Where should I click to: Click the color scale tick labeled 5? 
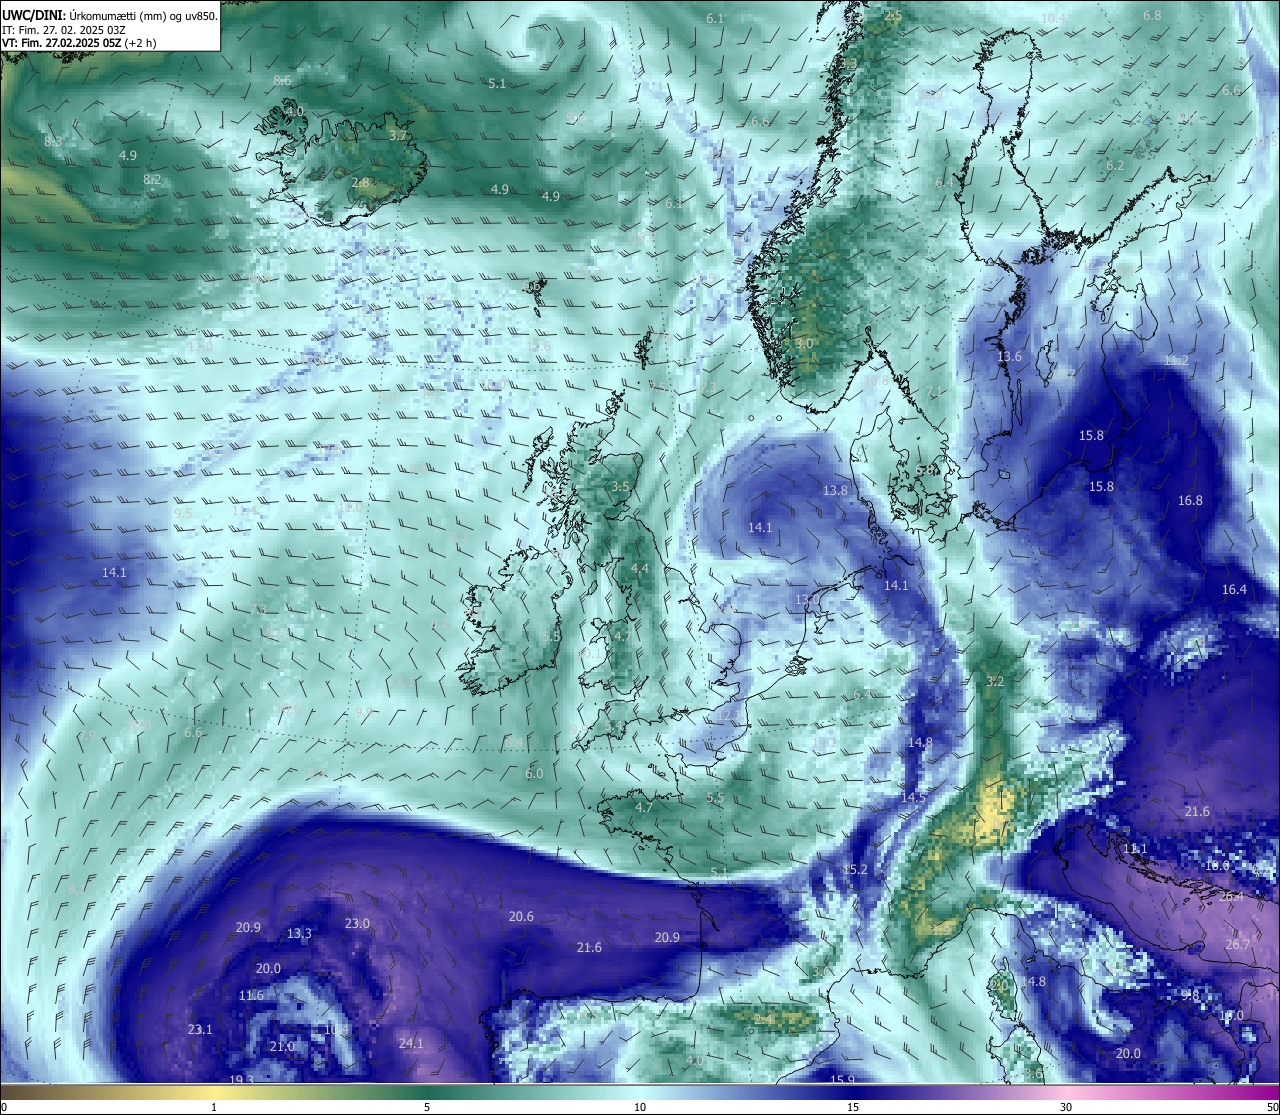coord(427,1107)
